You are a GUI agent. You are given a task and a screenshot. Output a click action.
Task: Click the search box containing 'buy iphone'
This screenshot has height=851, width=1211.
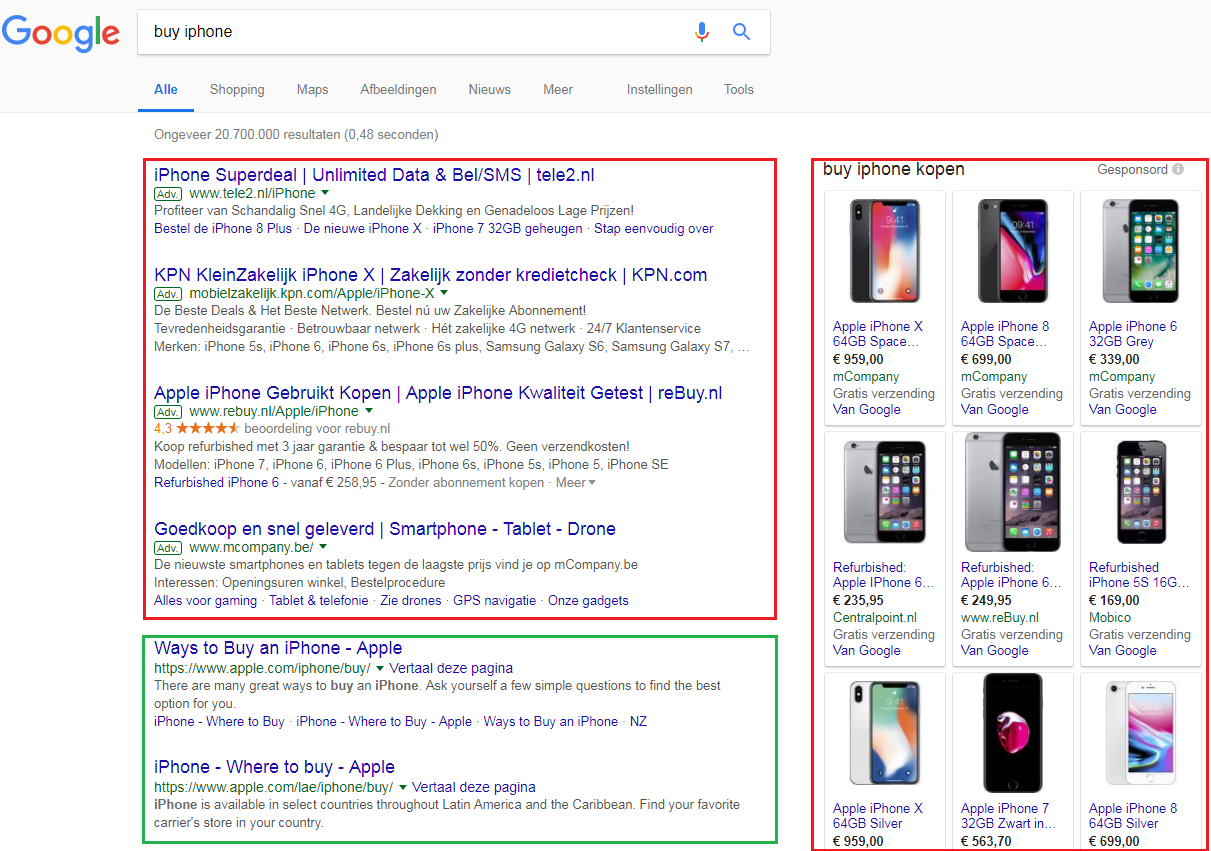tap(420, 32)
